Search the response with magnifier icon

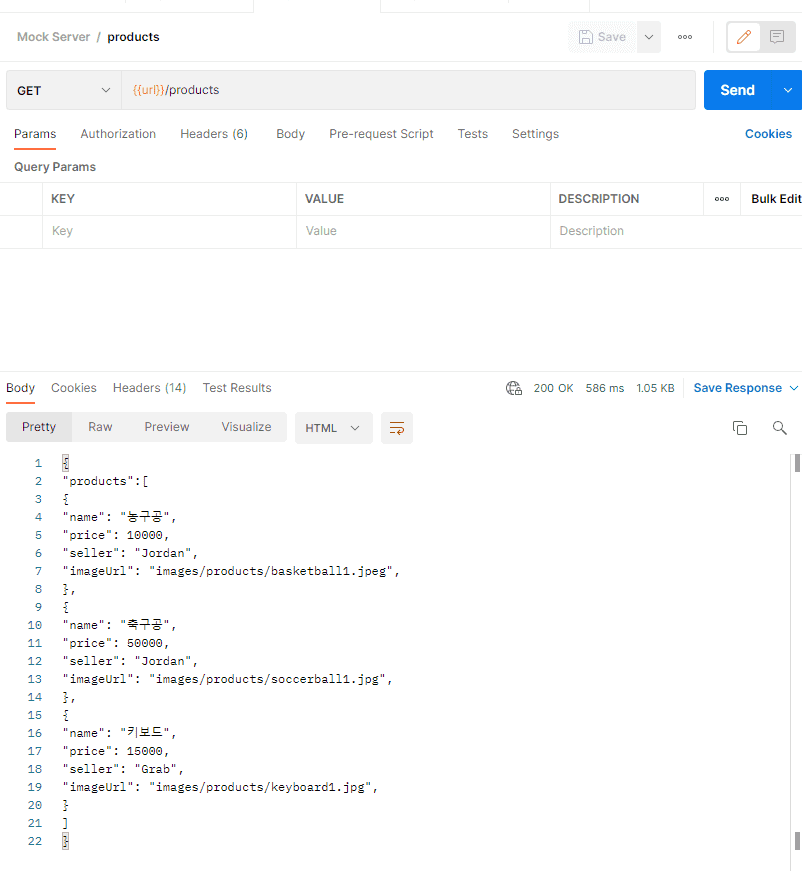780,428
